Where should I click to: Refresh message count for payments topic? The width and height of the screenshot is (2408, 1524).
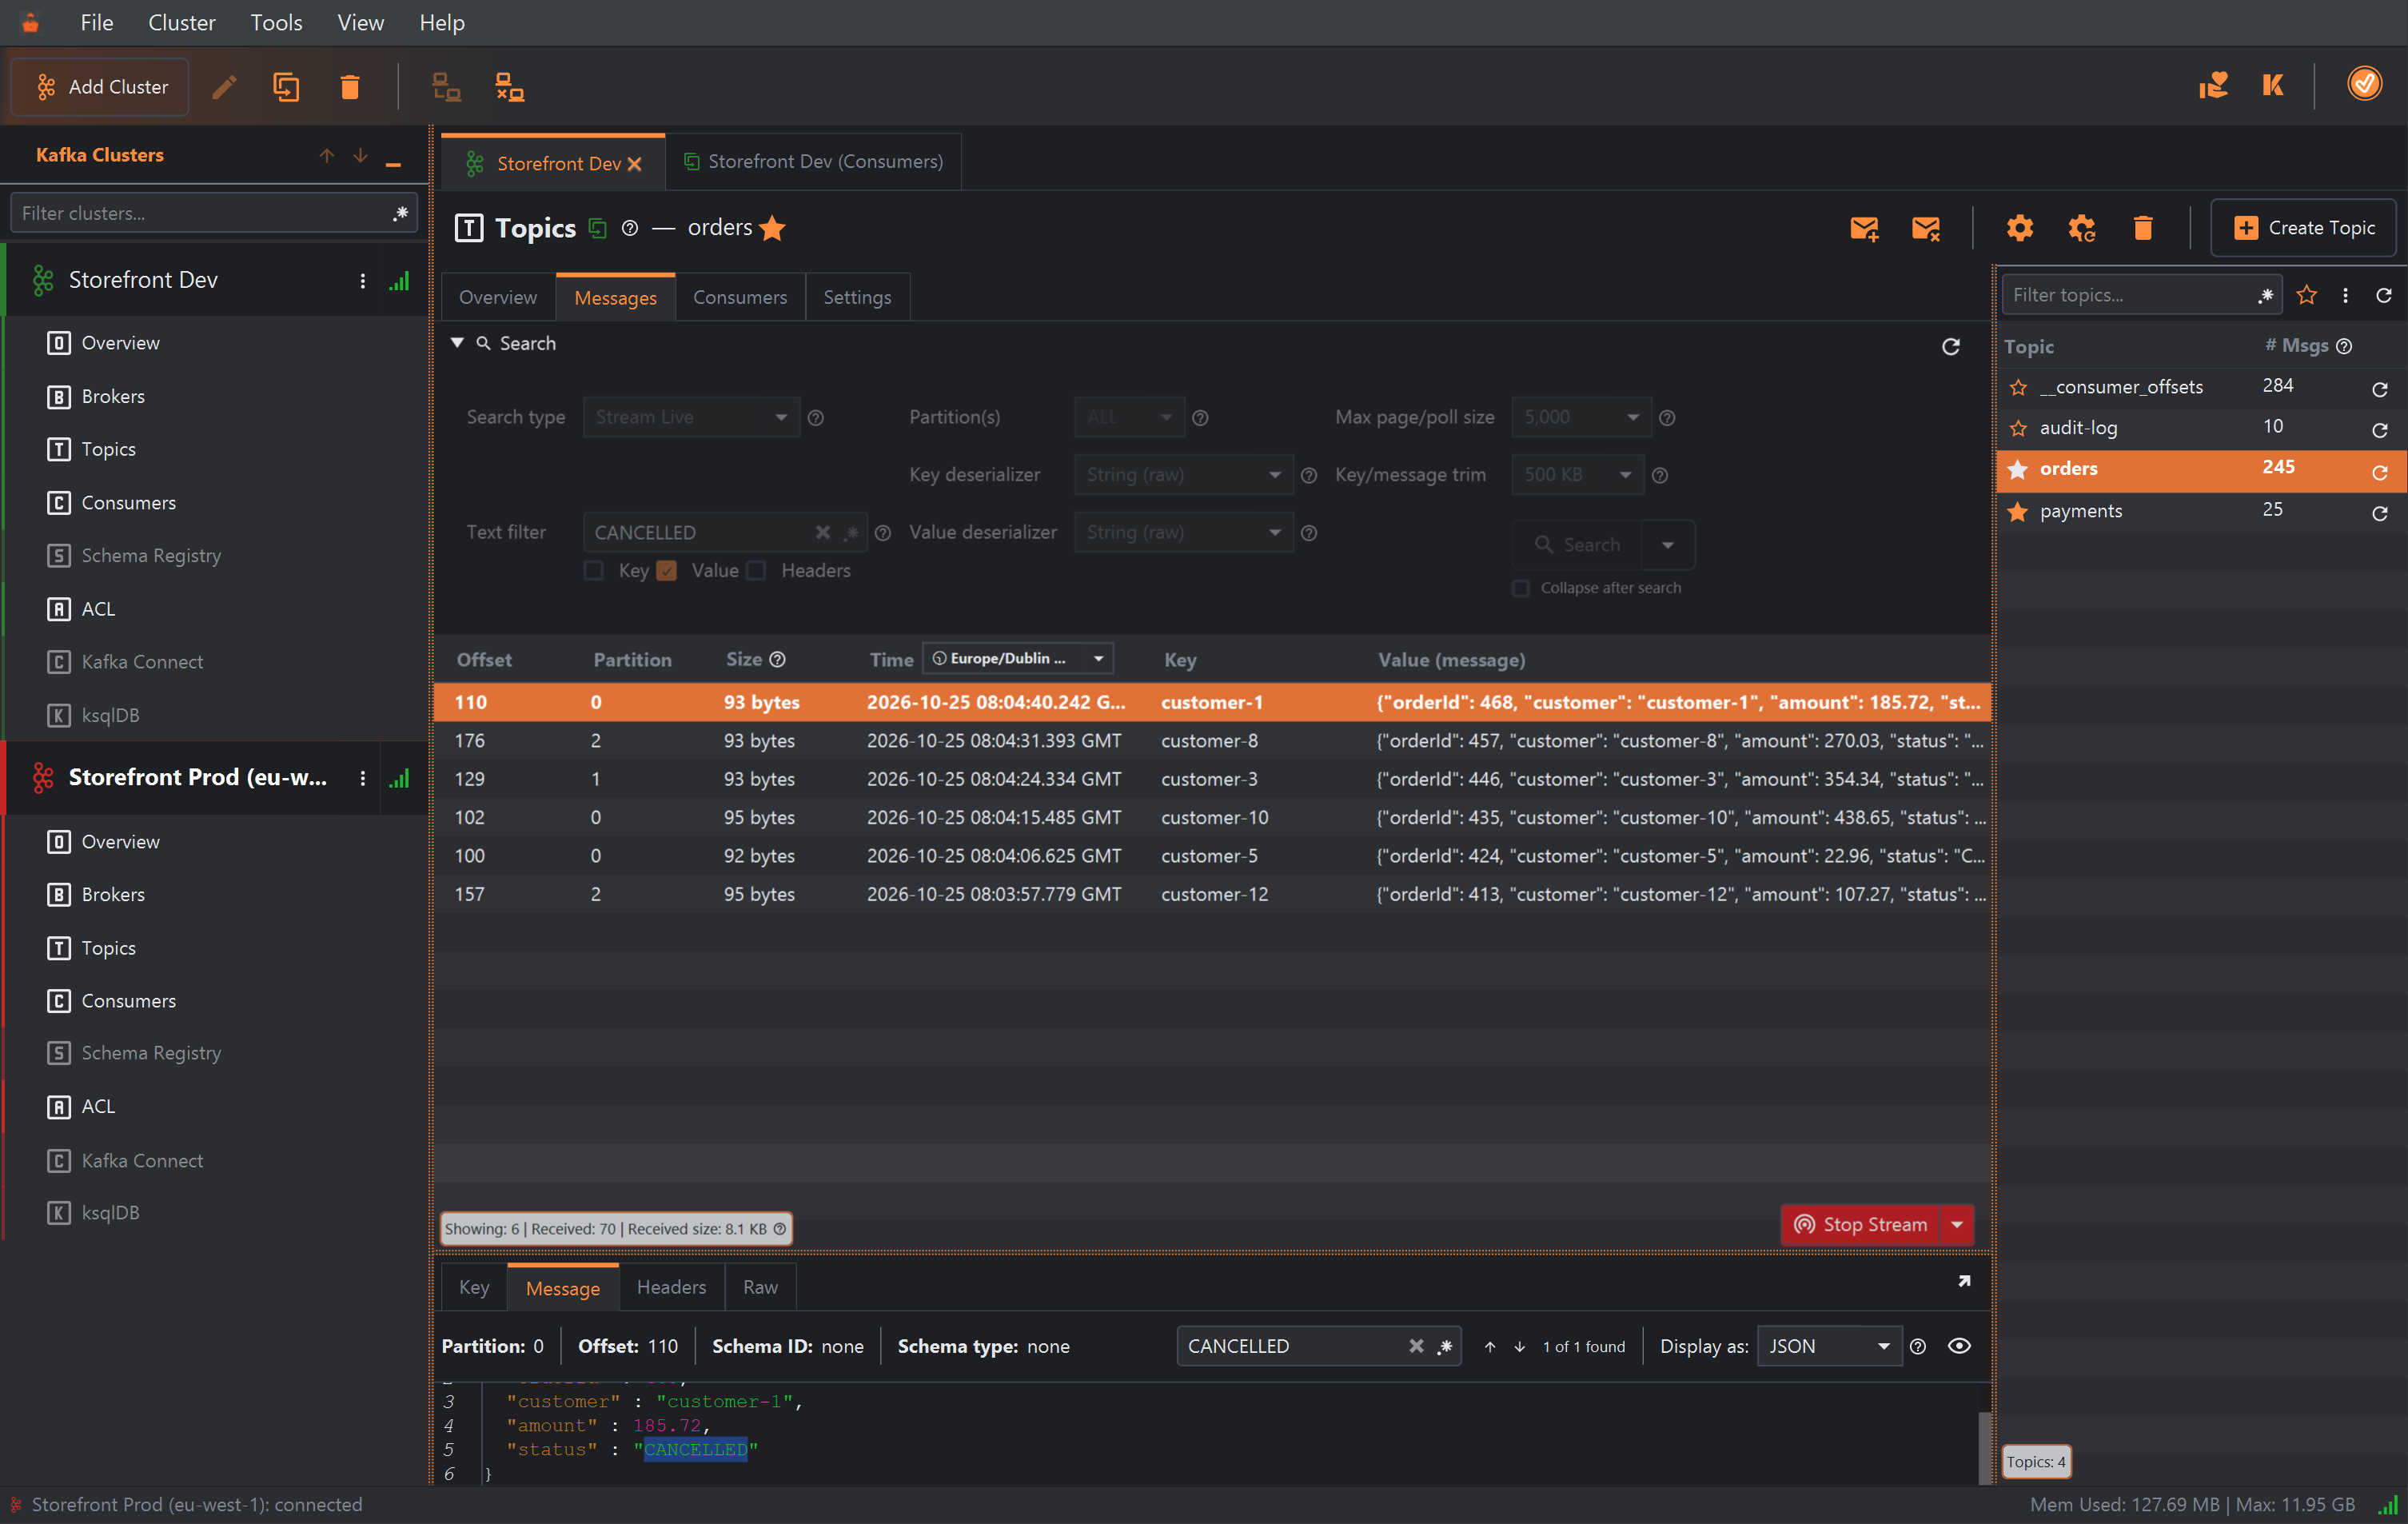(2380, 513)
